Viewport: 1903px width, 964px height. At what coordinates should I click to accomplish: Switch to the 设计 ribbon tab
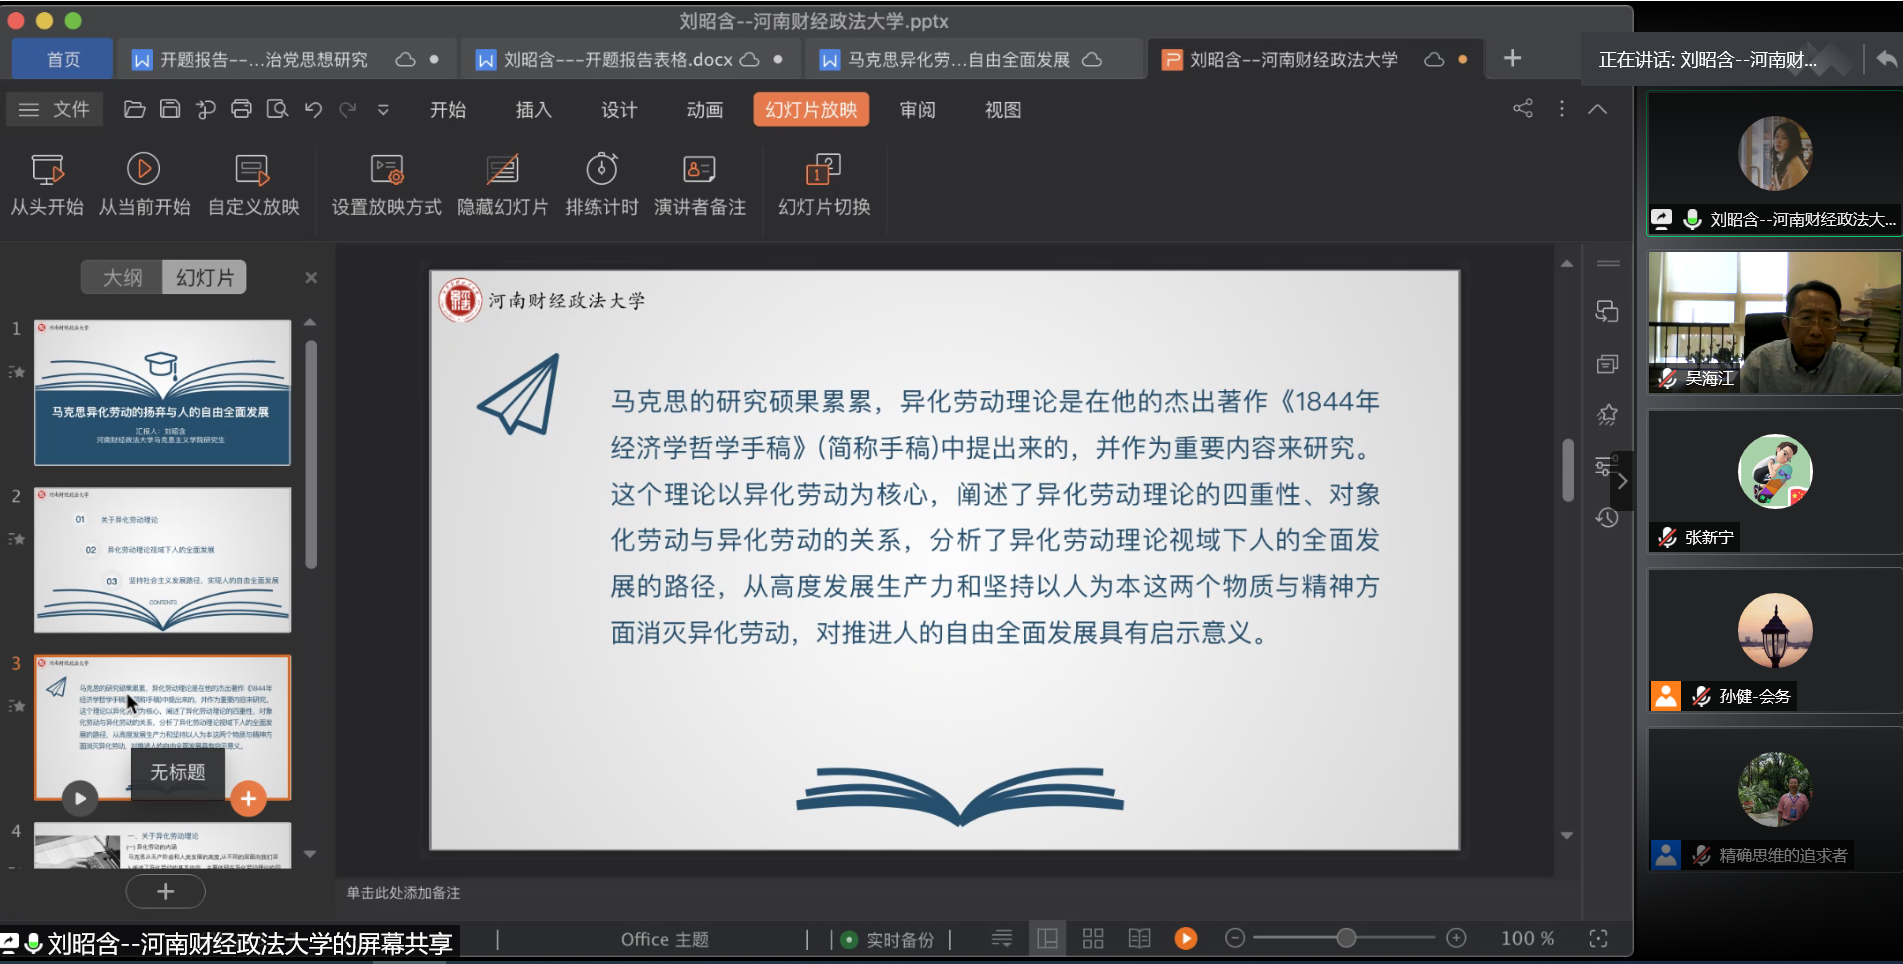(x=619, y=110)
